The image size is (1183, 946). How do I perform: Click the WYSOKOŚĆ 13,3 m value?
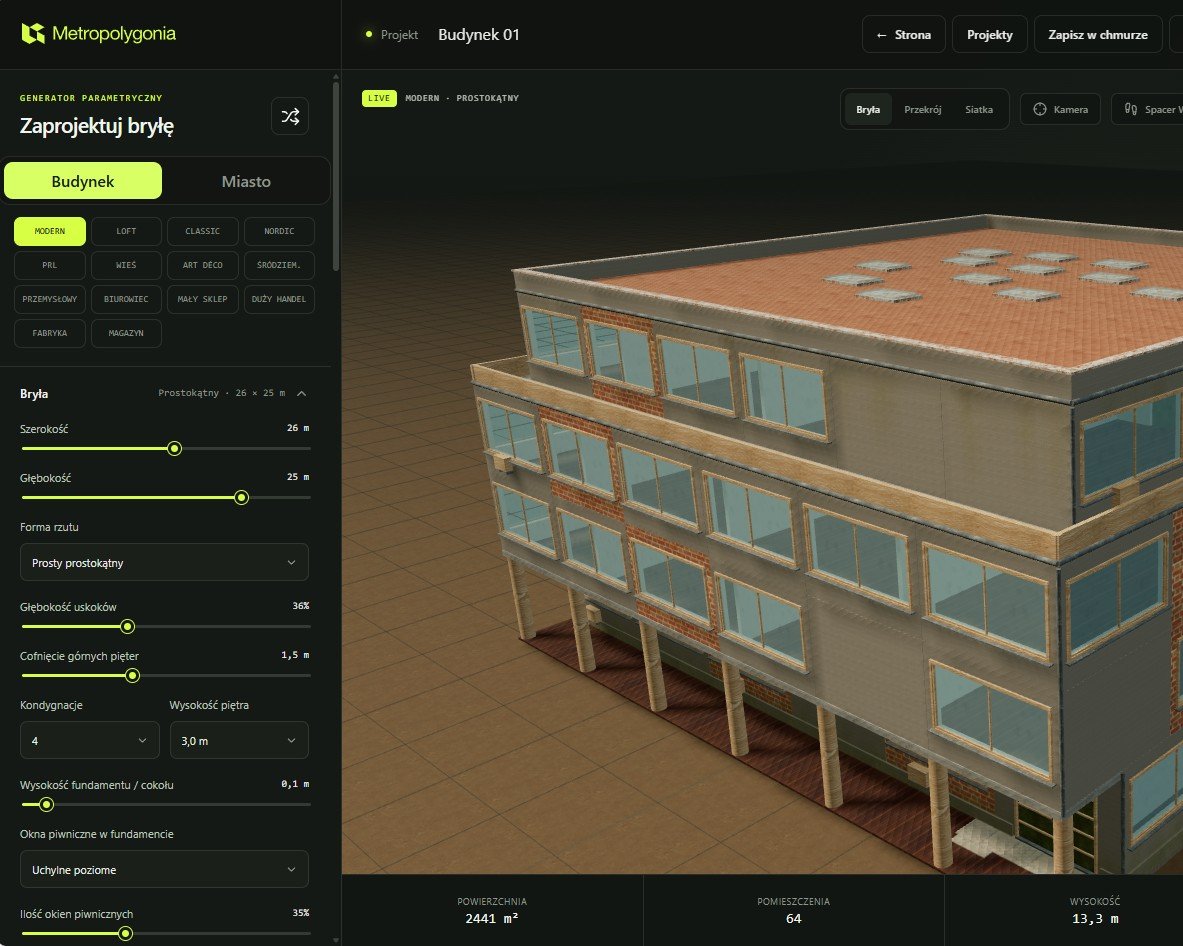point(1095,919)
